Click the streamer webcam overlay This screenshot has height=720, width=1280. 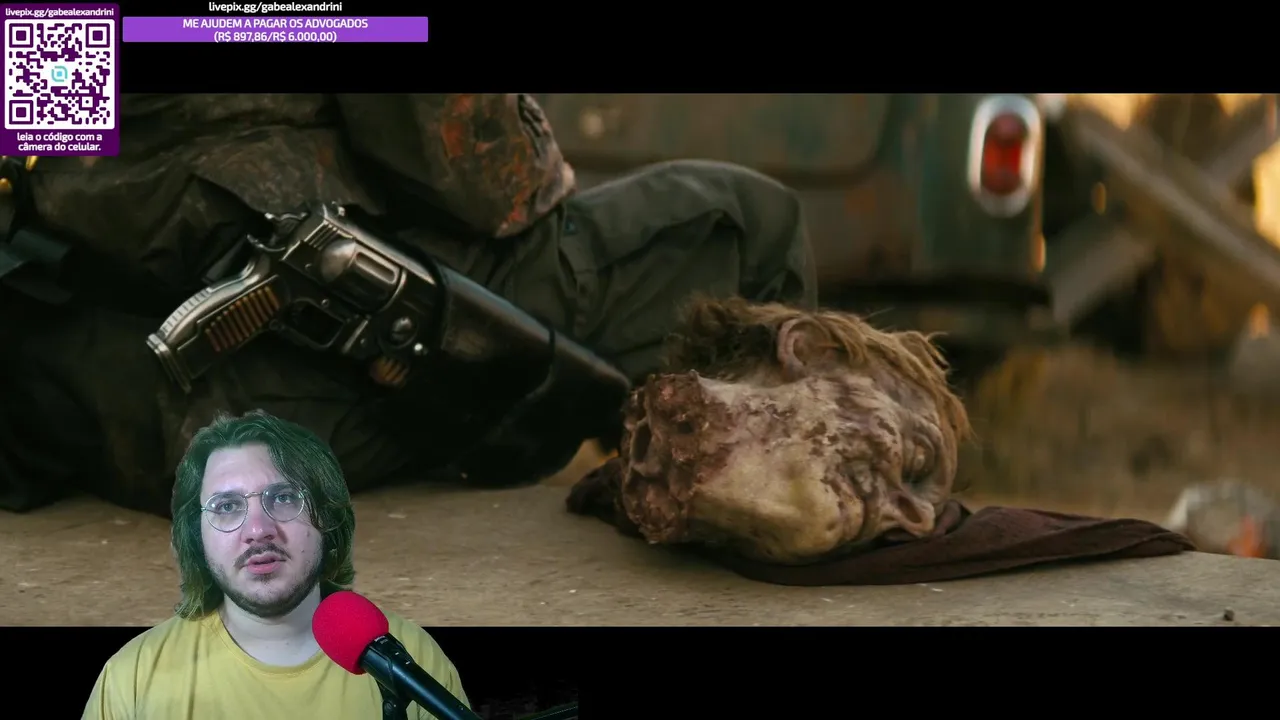click(x=275, y=565)
